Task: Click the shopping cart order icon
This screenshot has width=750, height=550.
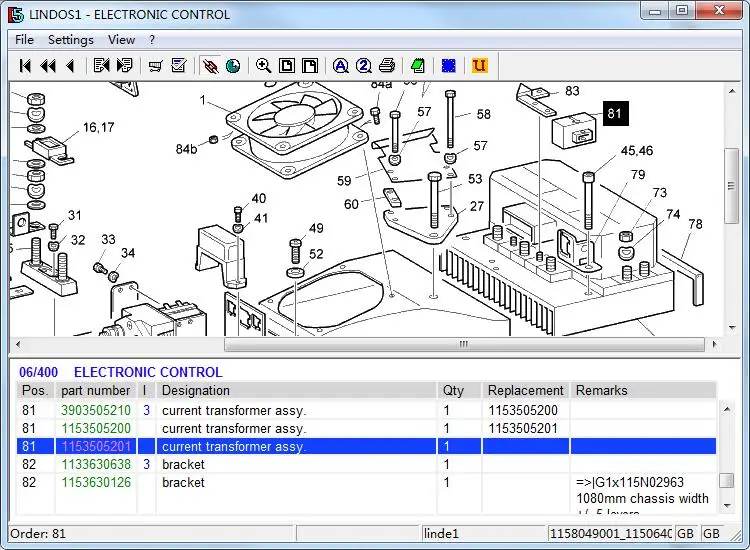Action: 155,66
